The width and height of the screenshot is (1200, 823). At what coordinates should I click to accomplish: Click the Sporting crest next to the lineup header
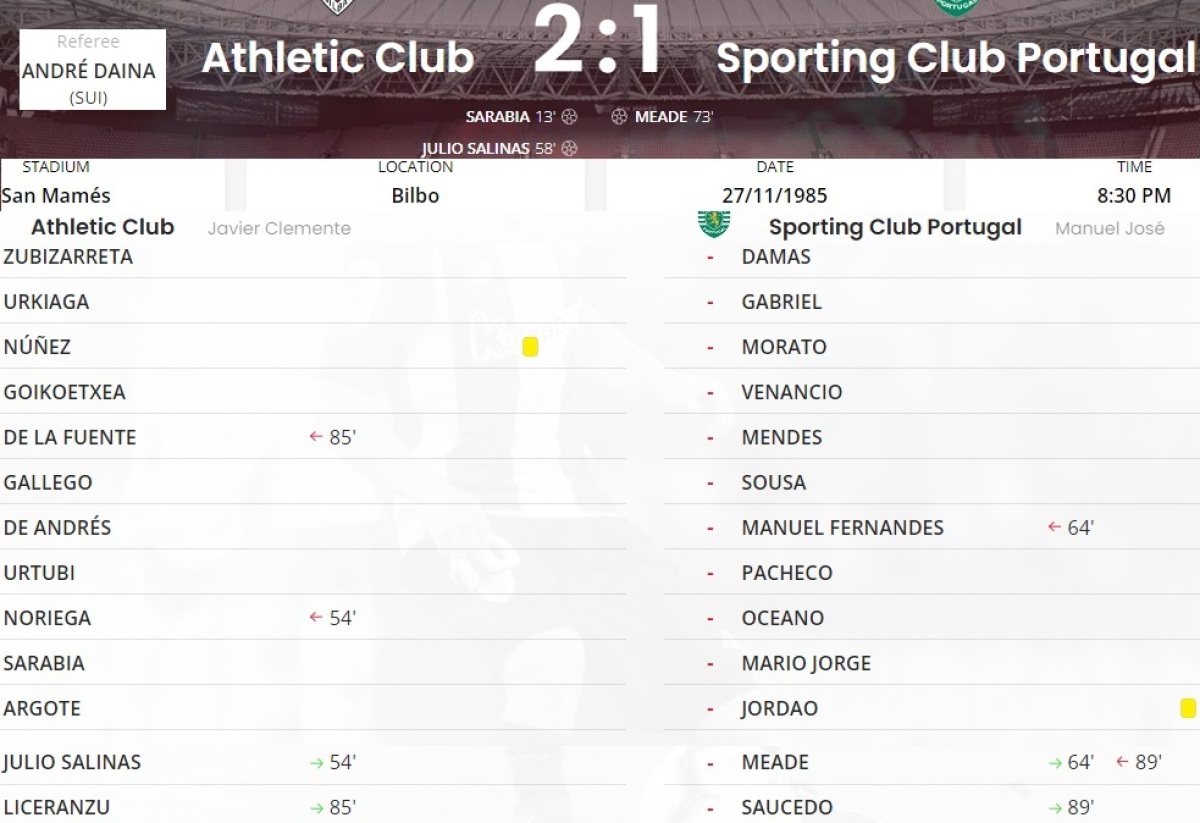(x=713, y=225)
